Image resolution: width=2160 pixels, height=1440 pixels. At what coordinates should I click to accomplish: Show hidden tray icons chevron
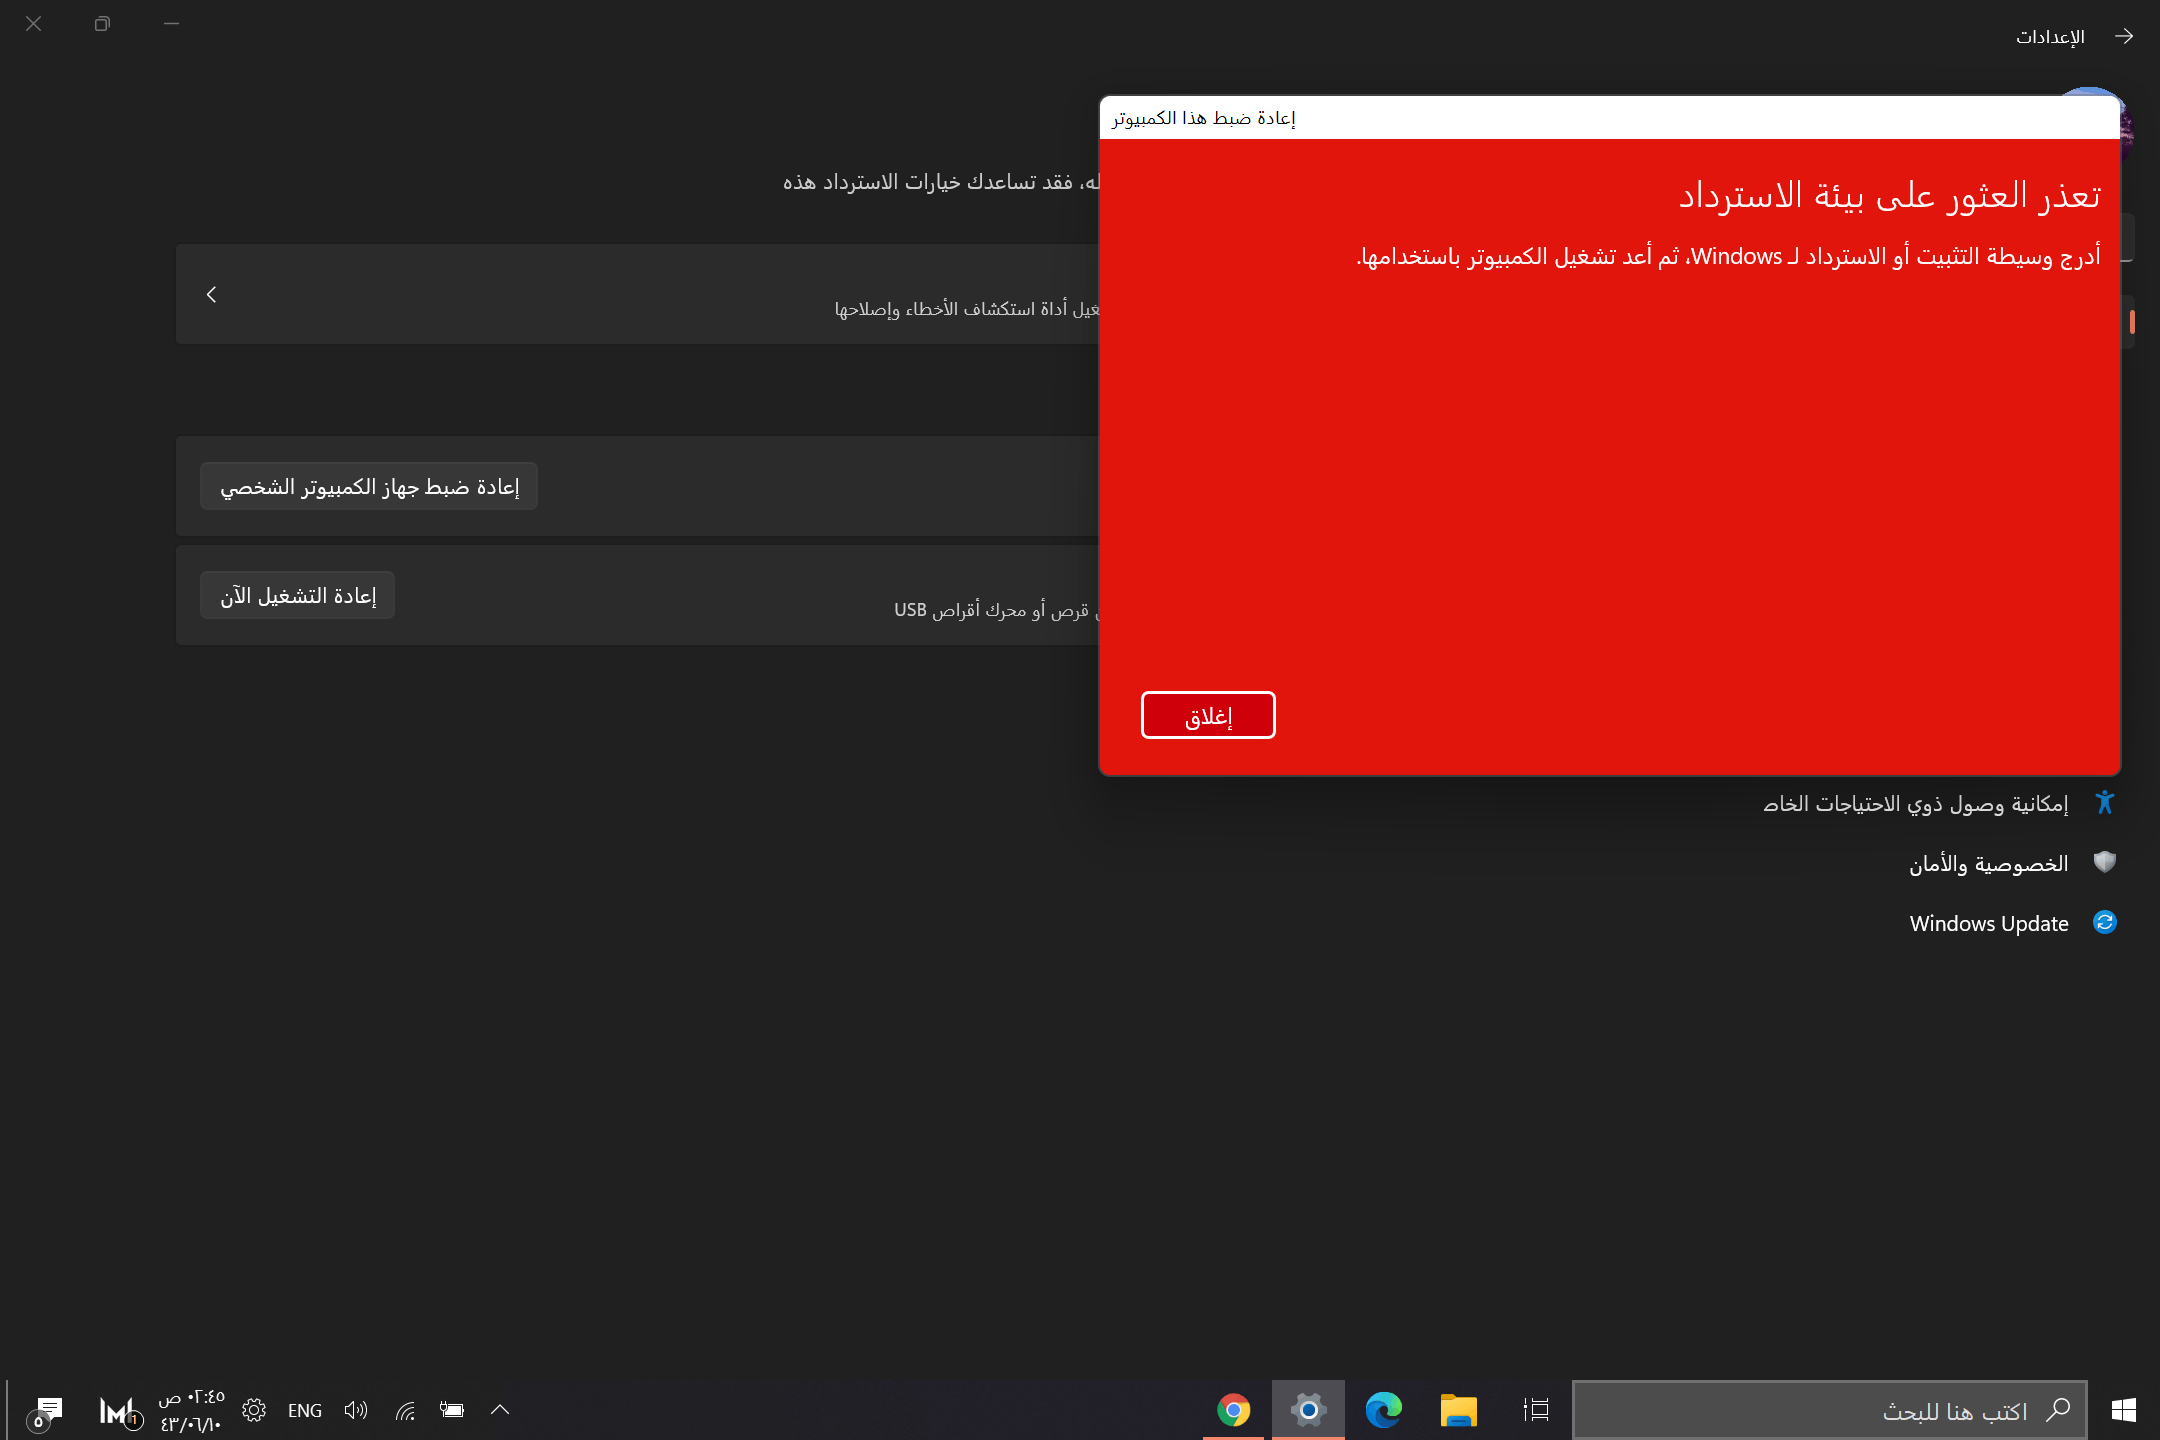(x=500, y=1410)
